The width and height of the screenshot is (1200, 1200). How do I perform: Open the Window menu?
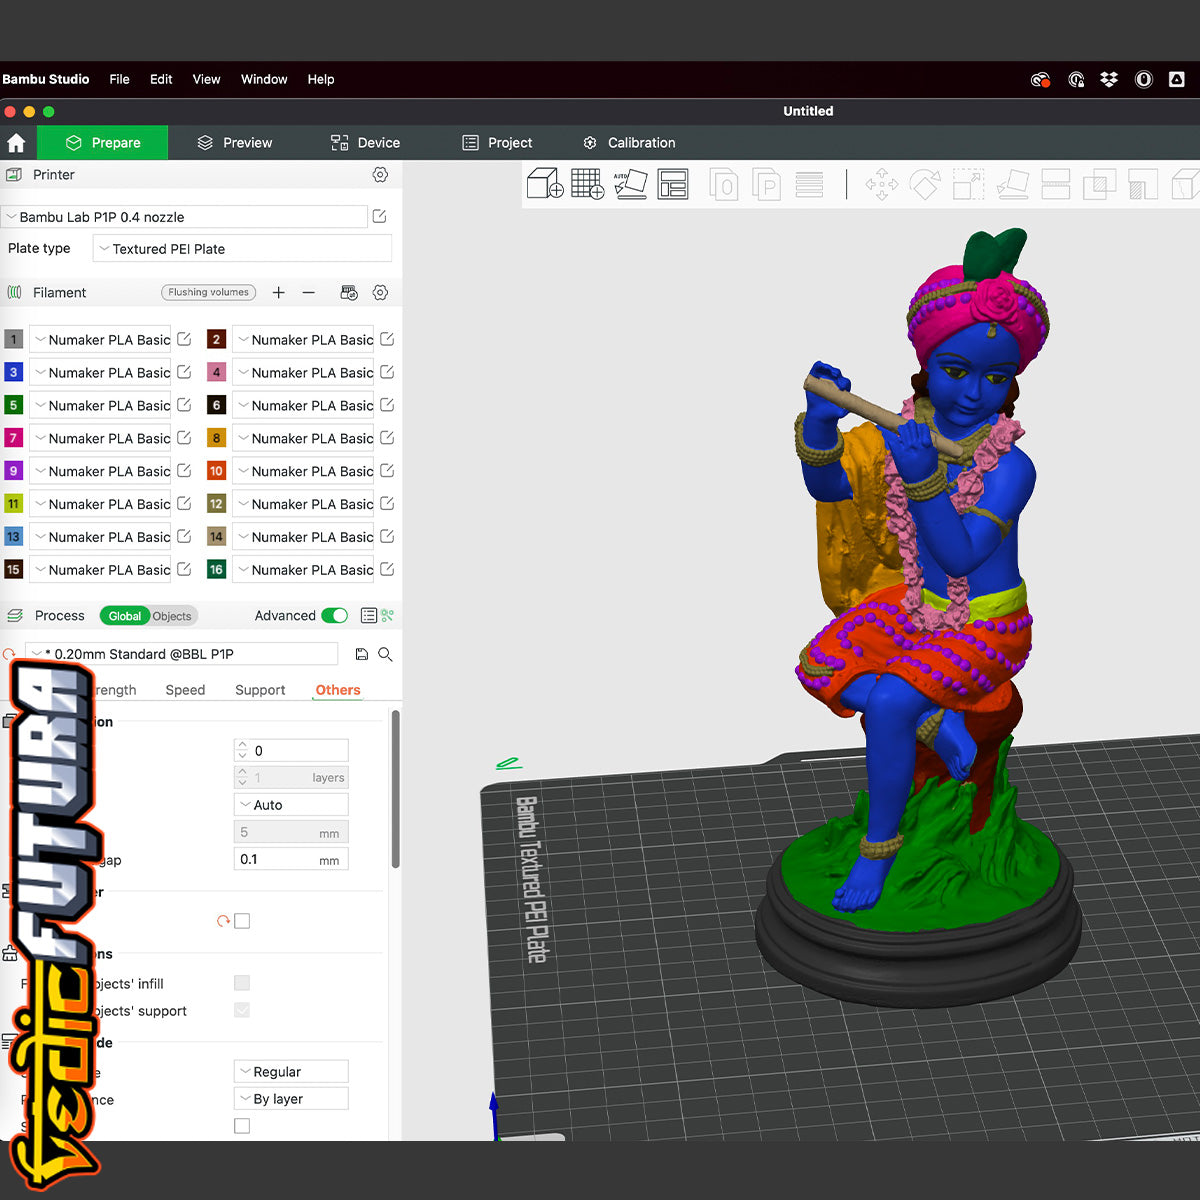[x=264, y=79]
